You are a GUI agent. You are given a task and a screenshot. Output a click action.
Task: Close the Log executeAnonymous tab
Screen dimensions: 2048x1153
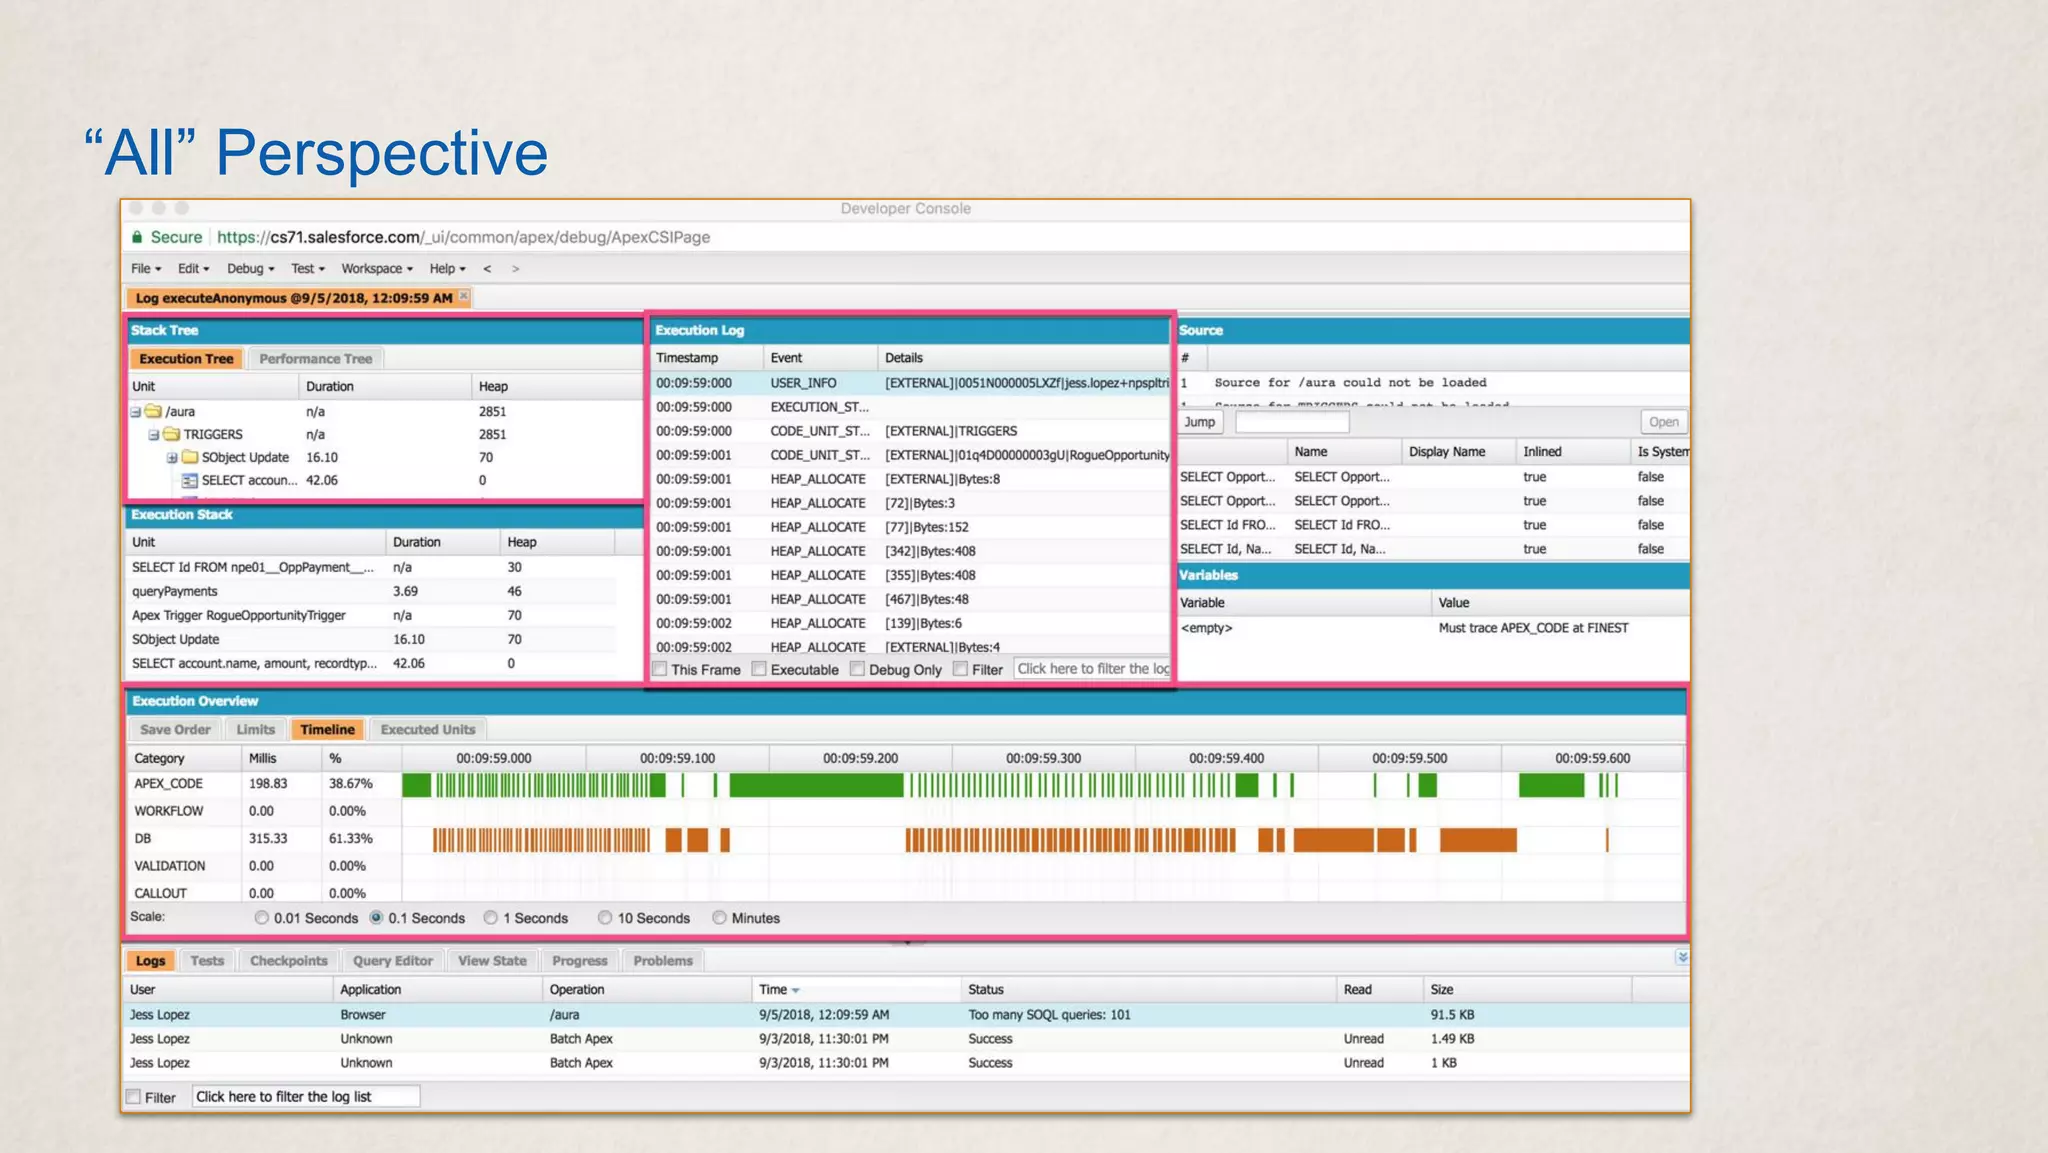464,297
